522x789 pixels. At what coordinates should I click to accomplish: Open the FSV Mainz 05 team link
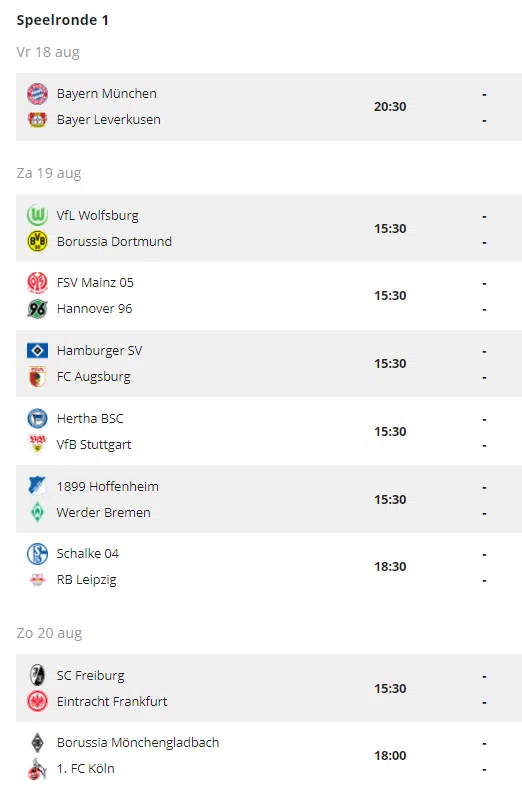(95, 283)
